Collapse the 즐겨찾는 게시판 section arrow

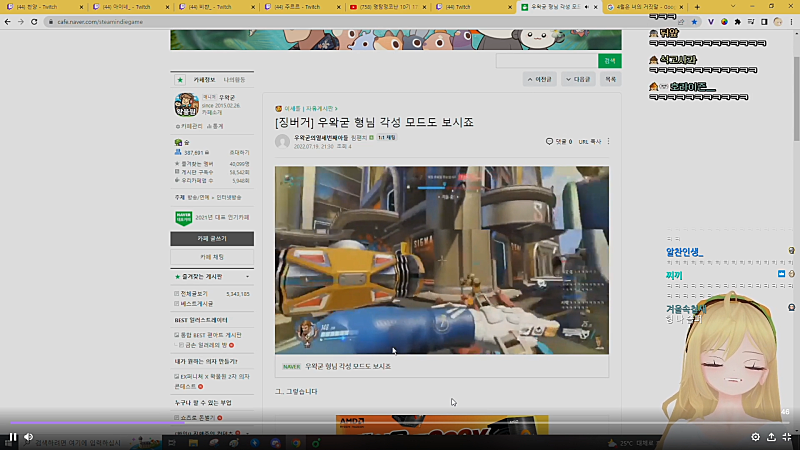pos(247,276)
